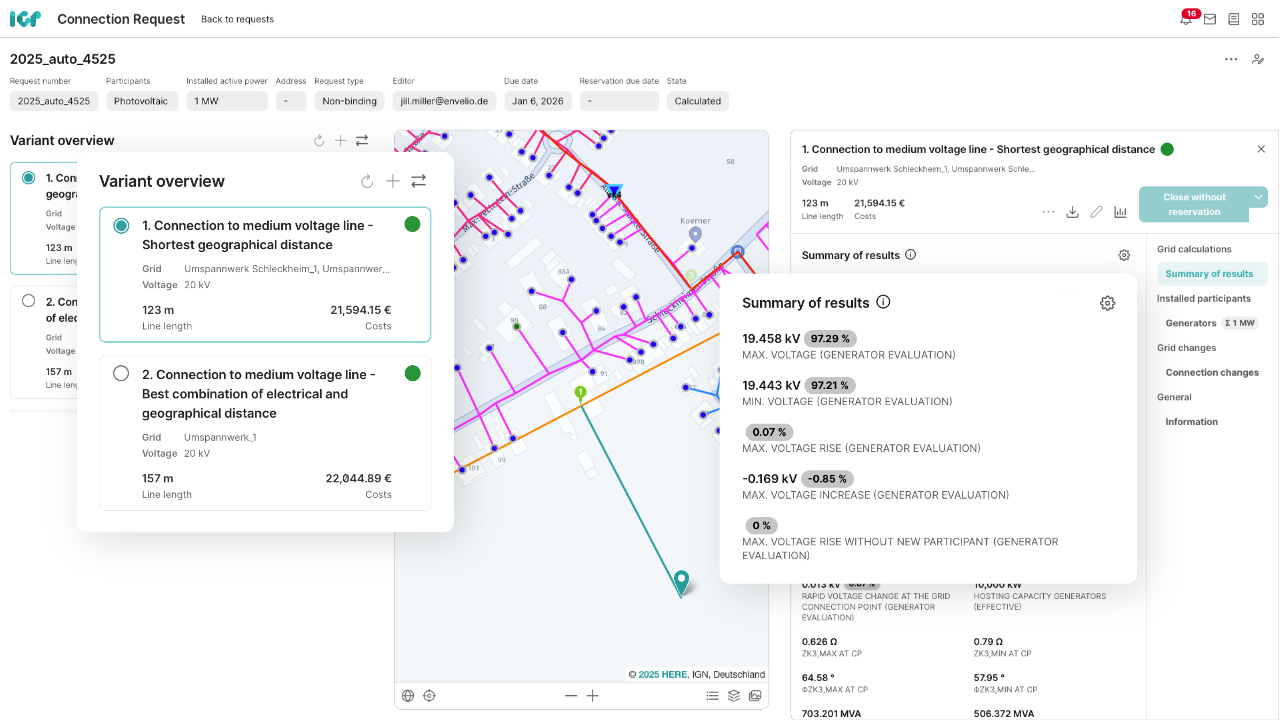Open the notifications bell with 16 badge
This screenshot has height=720, width=1280.
click(1186, 19)
